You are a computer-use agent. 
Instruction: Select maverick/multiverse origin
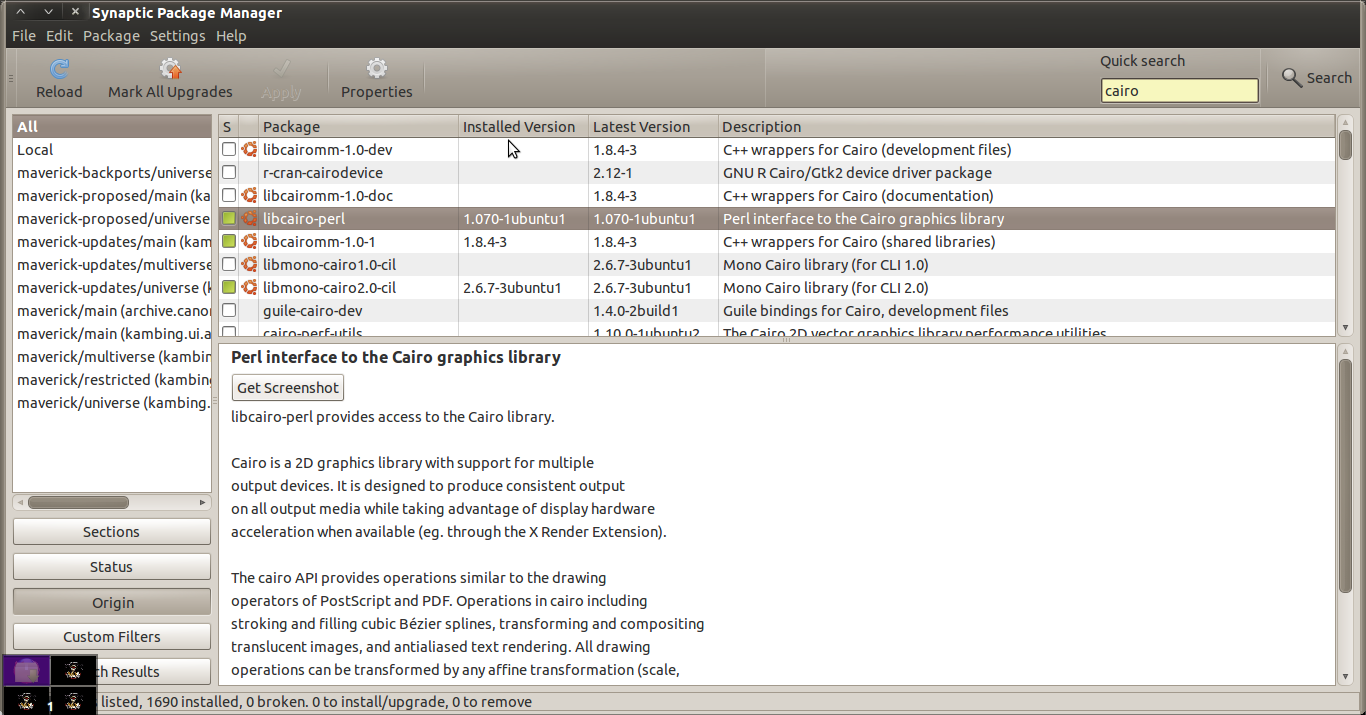[x=112, y=357]
